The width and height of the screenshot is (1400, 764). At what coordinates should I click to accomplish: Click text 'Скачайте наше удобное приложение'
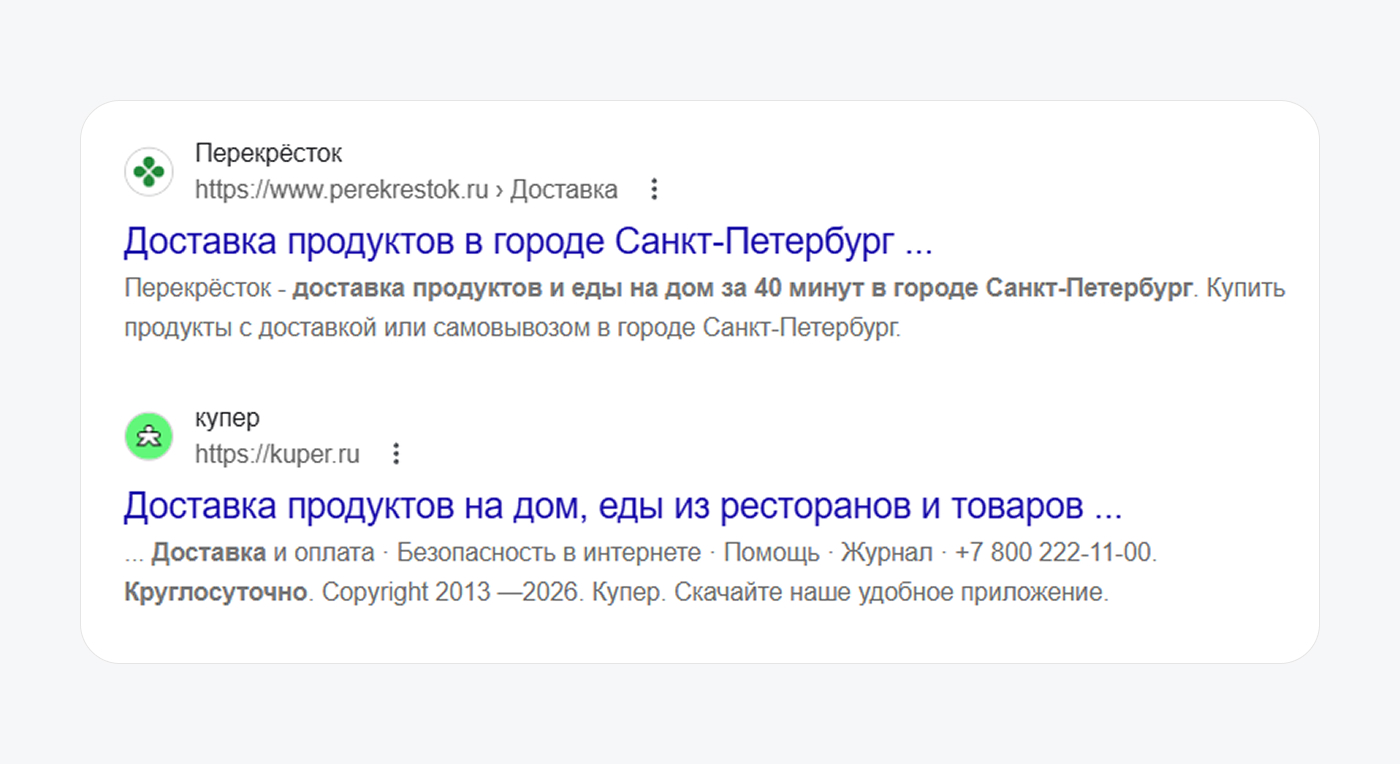pos(889,592)
